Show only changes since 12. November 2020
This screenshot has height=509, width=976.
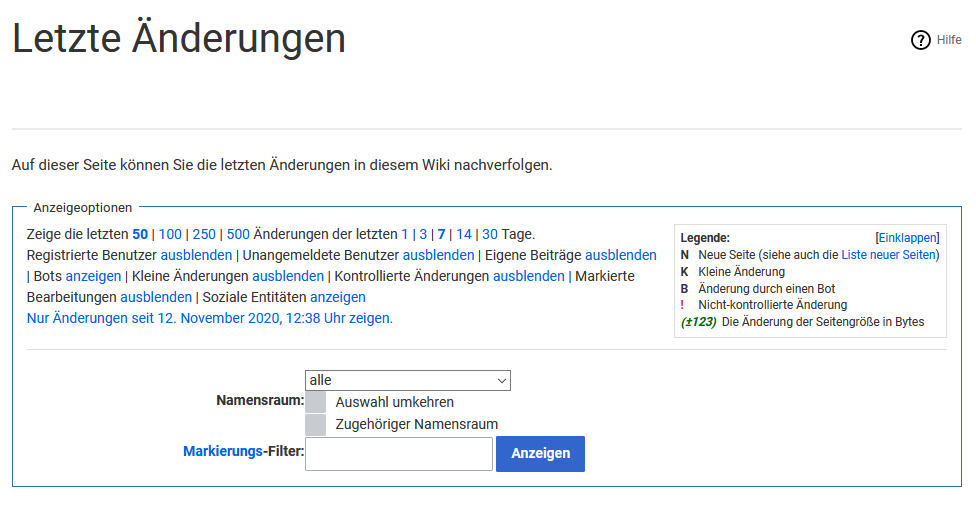click(x=210, y=318)
